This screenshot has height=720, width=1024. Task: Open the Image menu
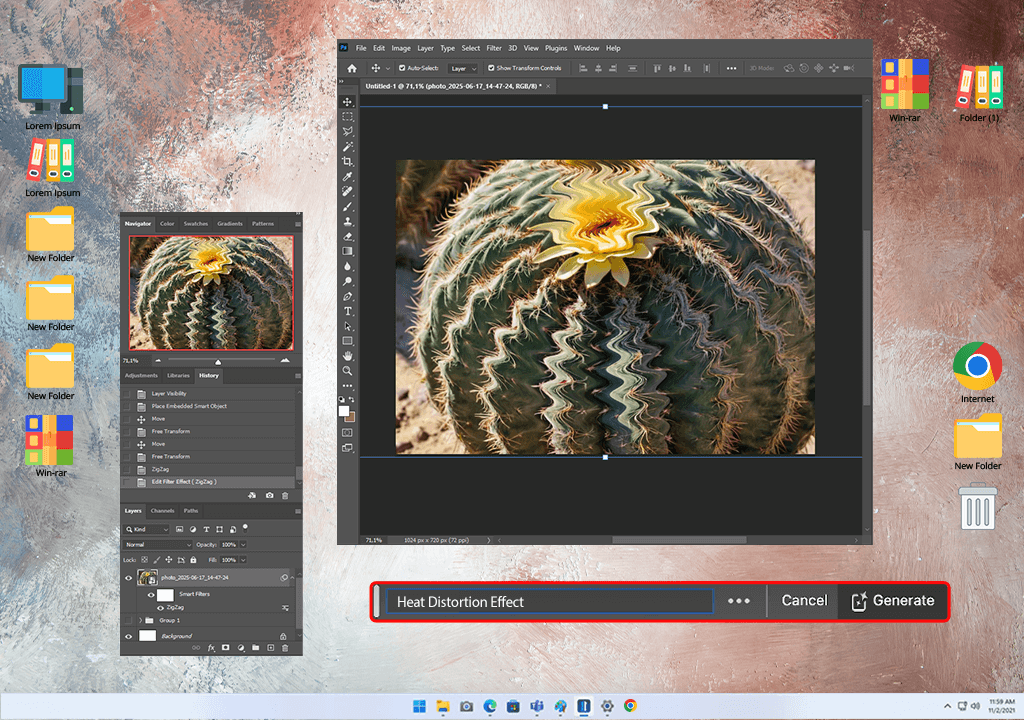pyautogui.click(x=401, y=48)
